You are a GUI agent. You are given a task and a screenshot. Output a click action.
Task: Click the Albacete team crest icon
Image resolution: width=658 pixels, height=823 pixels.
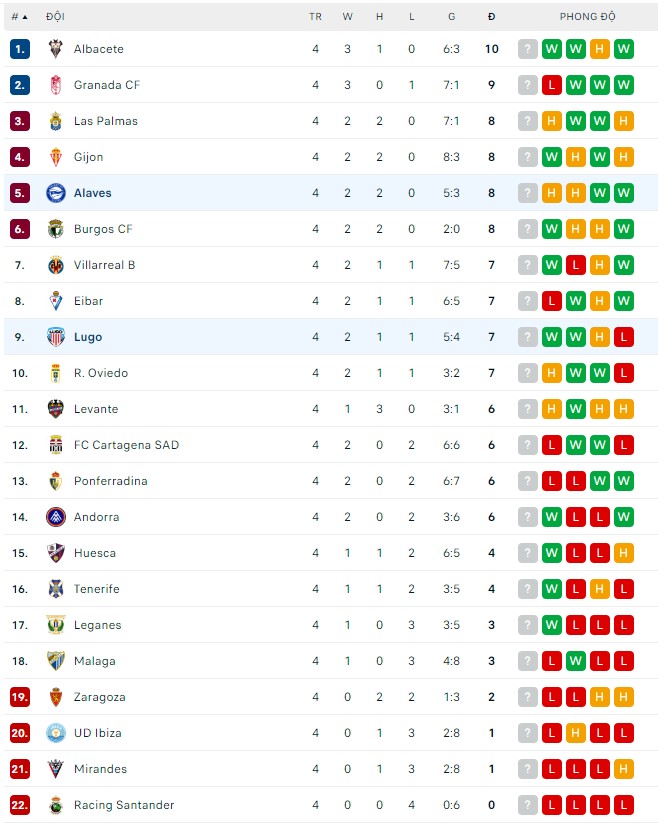pos(55,49)
